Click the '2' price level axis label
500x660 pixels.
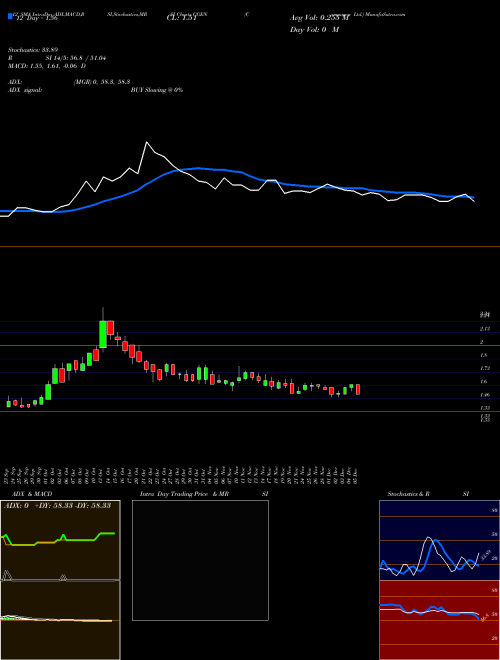point(481,342)
